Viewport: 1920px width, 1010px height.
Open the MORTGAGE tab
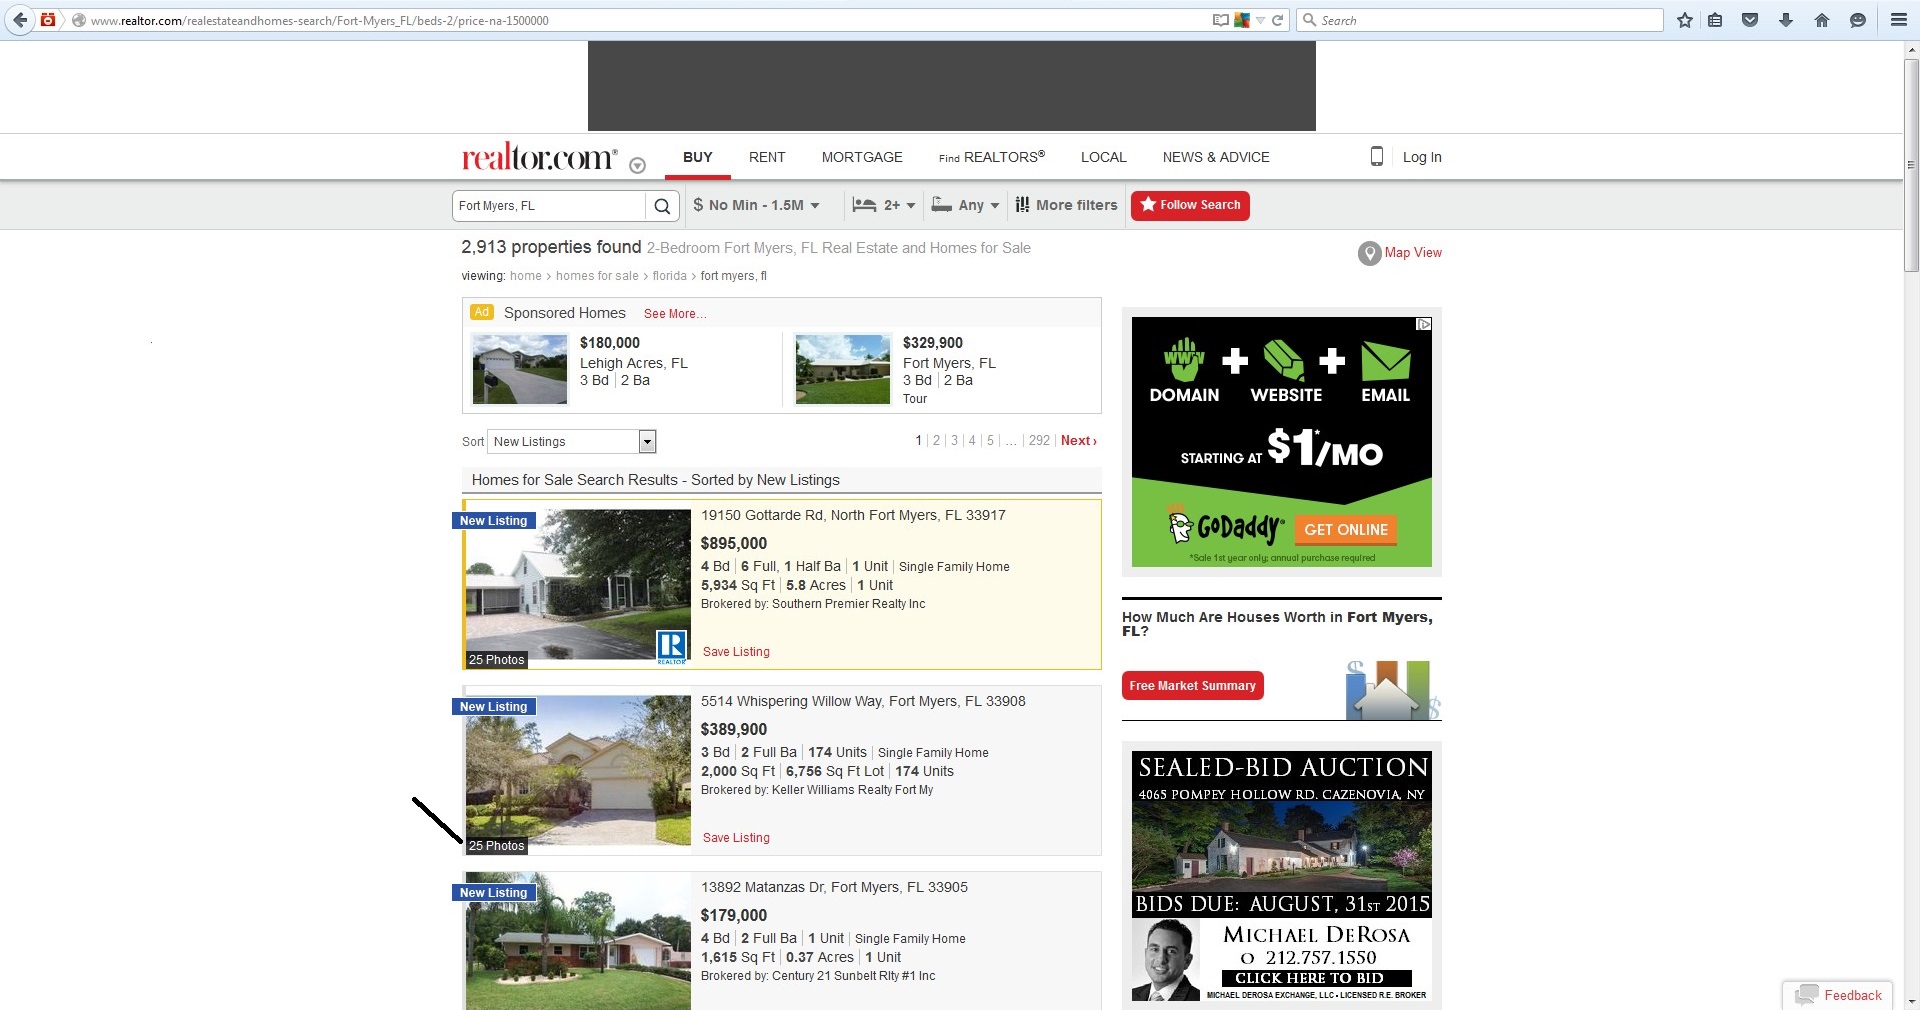coord(862,157)
